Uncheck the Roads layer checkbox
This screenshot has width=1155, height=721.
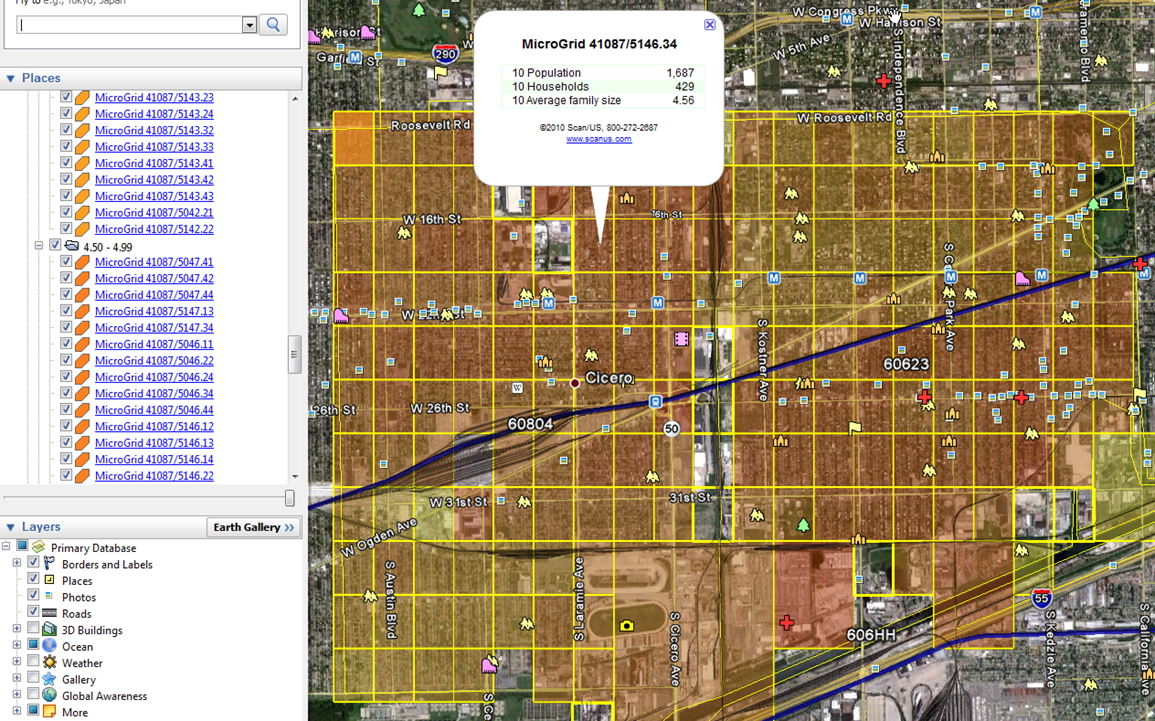coord(33,613)
